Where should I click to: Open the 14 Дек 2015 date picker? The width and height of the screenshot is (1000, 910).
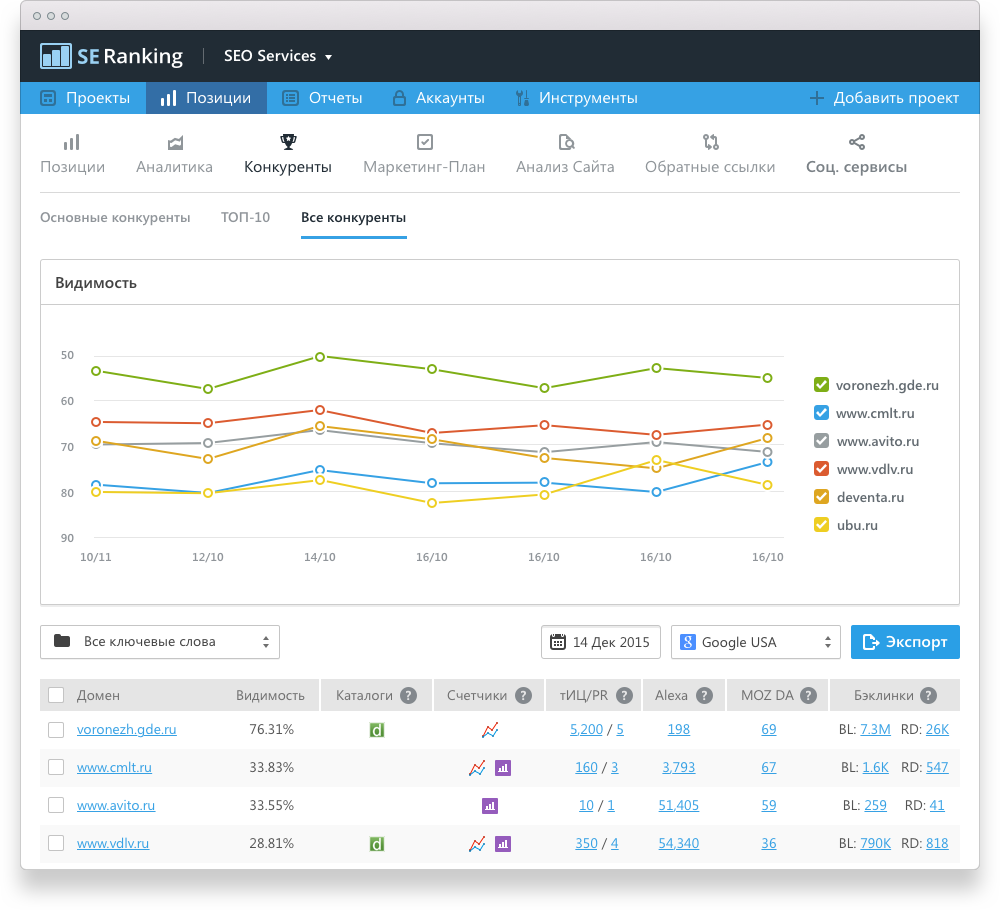click(x=601, y=642)
